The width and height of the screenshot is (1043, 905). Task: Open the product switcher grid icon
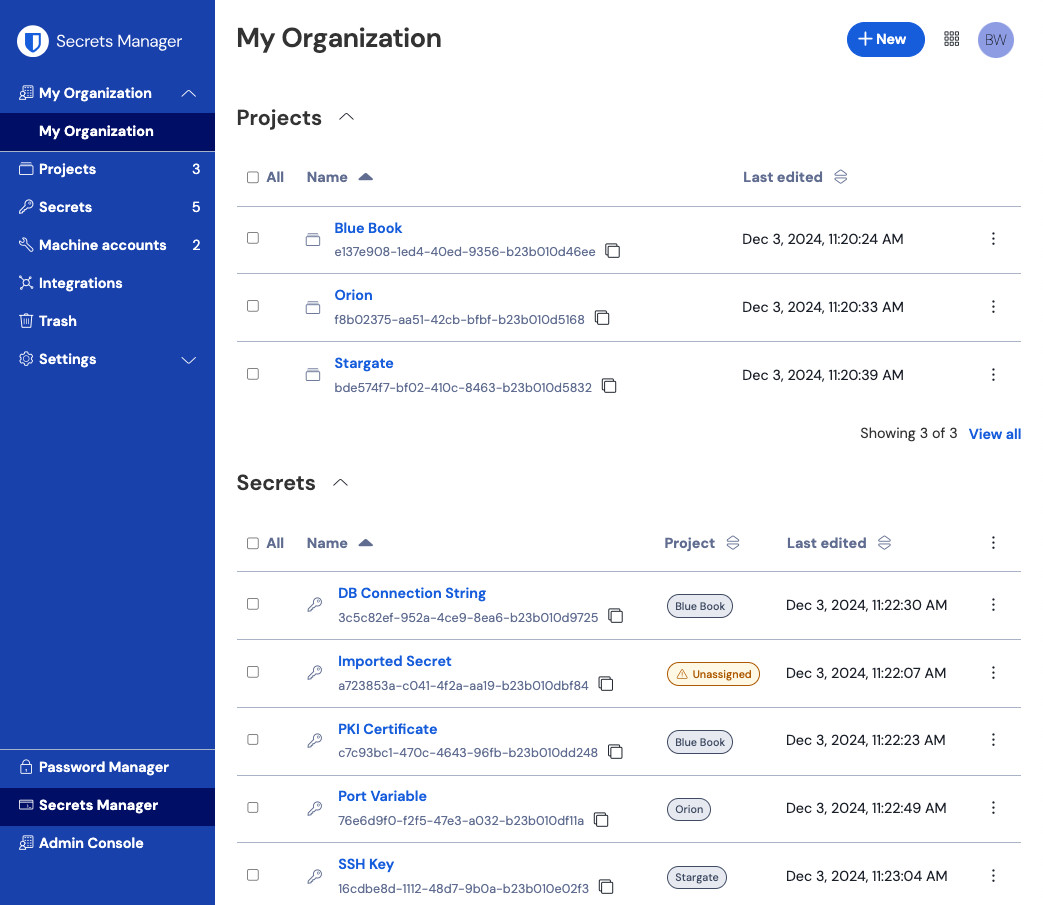tap(951, 39)
